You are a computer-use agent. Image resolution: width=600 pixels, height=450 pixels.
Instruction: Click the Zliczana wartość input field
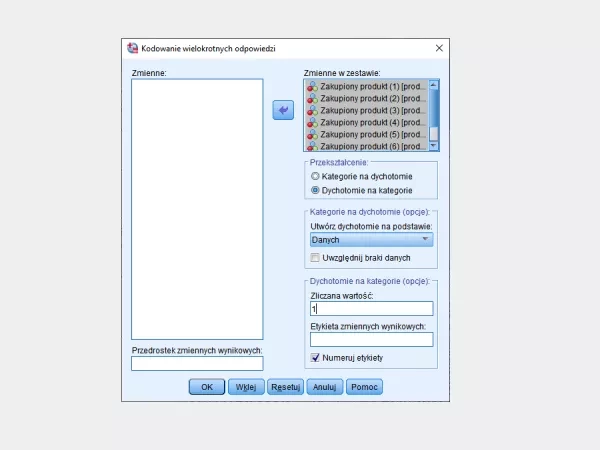[371, 309]
